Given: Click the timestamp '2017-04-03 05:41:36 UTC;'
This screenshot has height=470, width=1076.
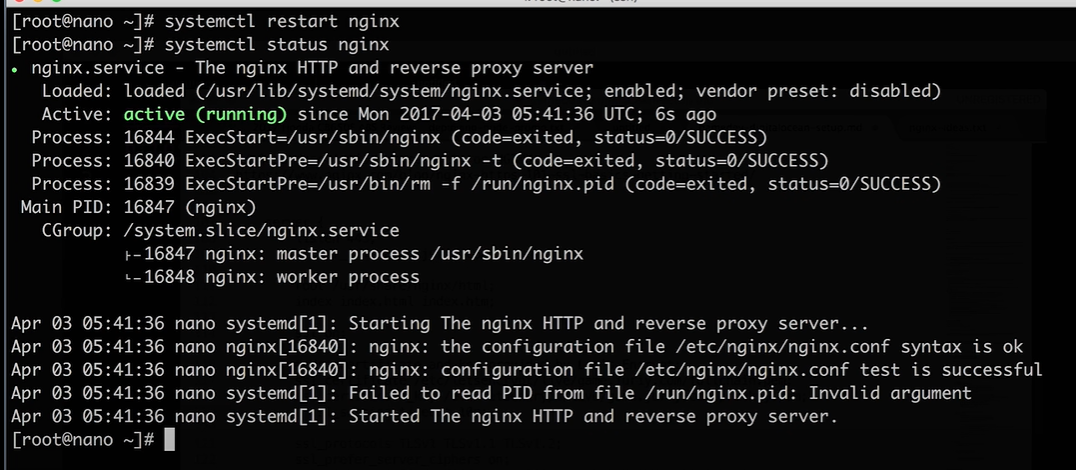Looking at the screenshot, I should (x=519, y=115).
